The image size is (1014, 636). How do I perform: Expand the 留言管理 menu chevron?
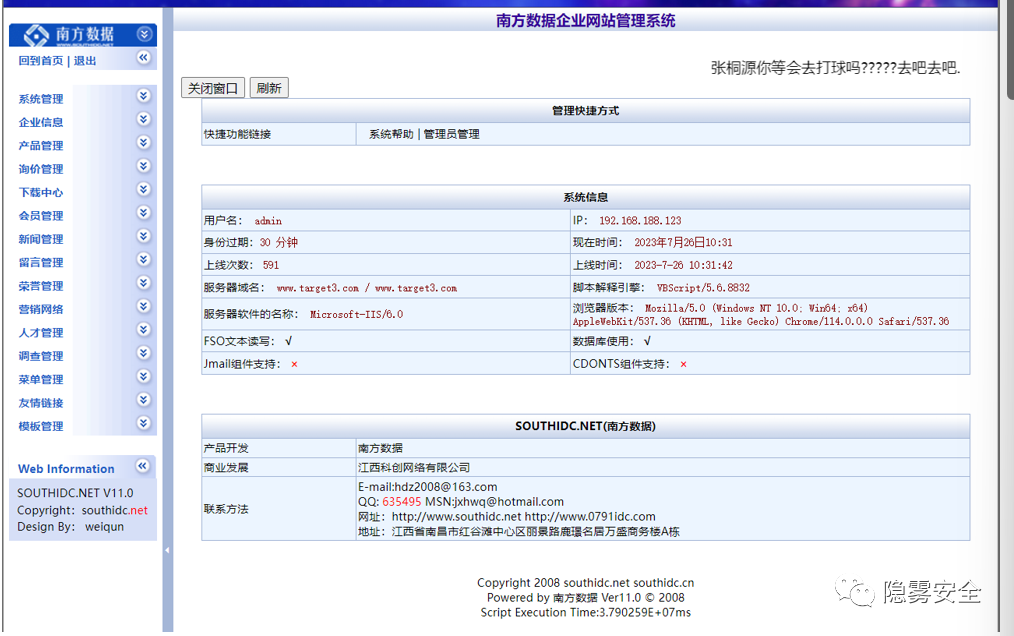tap(144, 259)
